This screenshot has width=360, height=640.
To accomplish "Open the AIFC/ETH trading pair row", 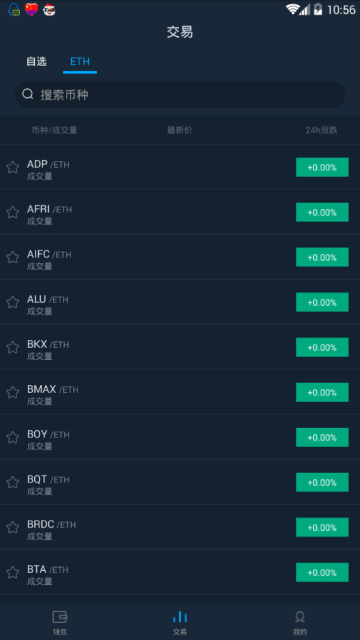I will pos(180,257).
